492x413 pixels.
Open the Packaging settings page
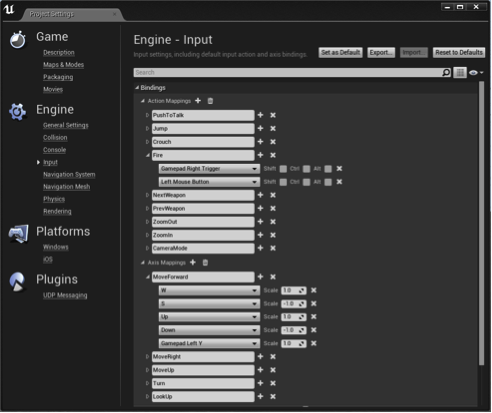coord(58,77)
